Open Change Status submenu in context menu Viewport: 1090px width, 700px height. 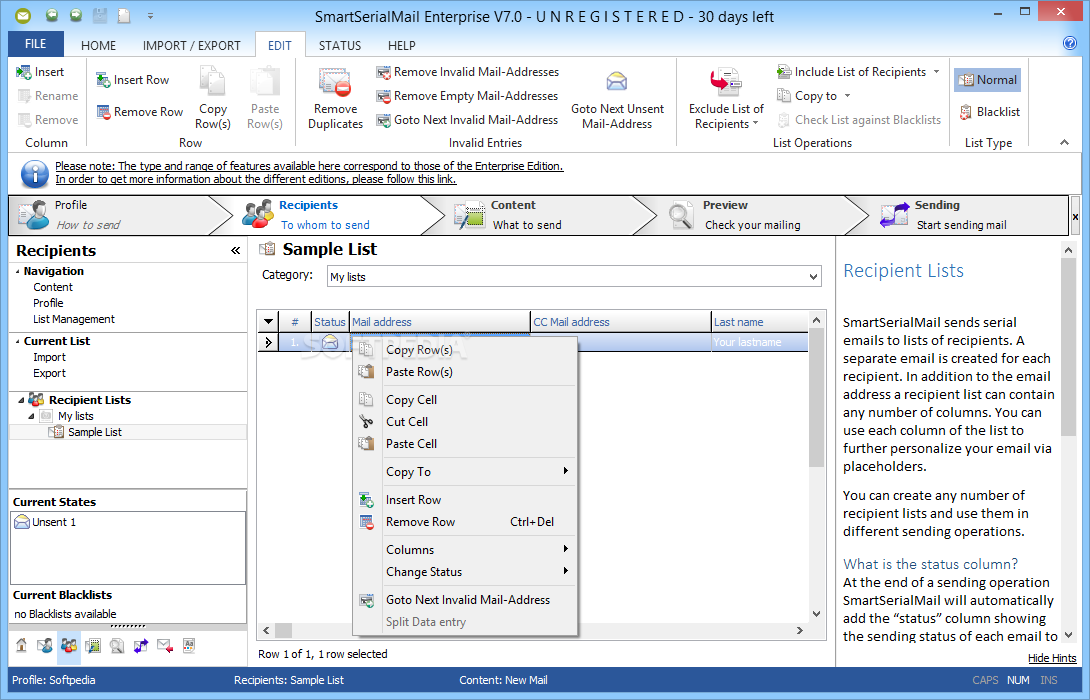[465, 572]
